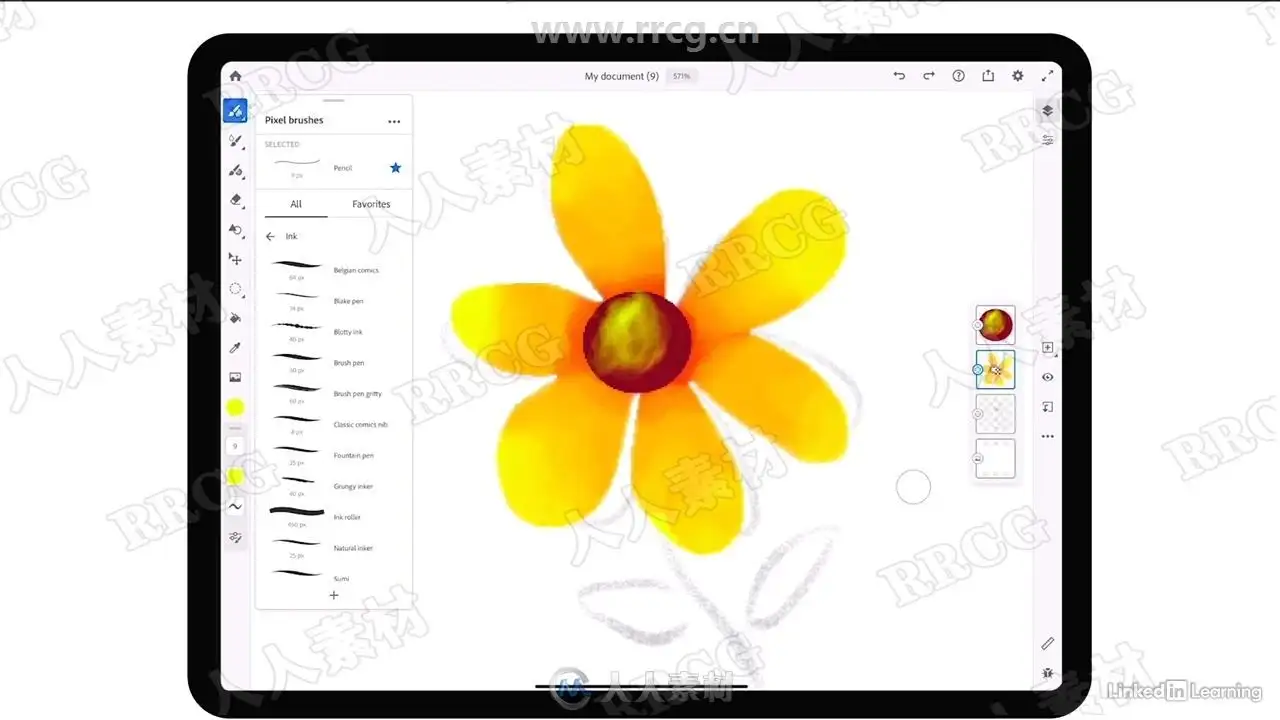Select the Pixel brushes tool
This screenshot has height=720, width=1280.
click(x=235, y=111)
